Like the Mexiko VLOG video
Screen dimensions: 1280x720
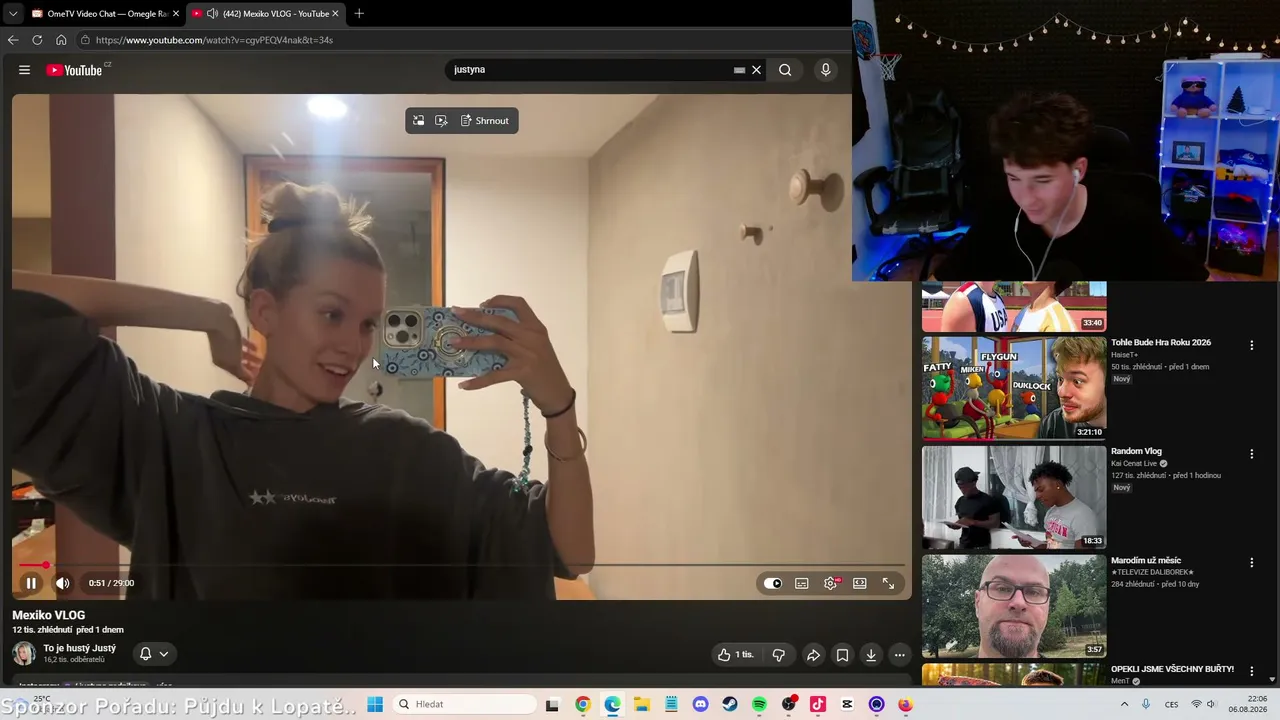coord(736,655)
